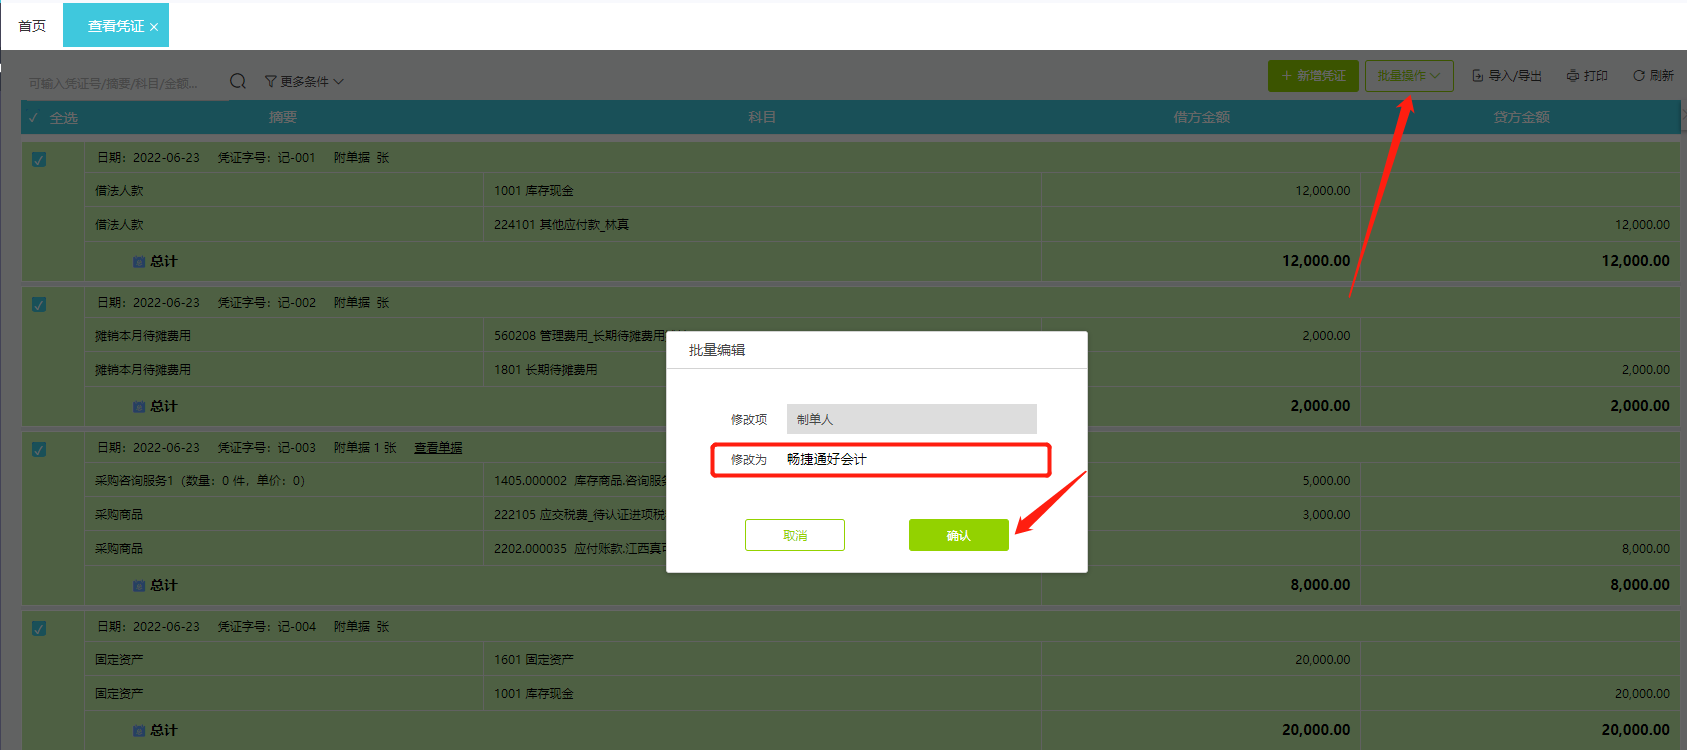Image resolution: width=1687 pixels, height=750 pixels.
Task: Click the 刷新 button label
Action: pyautogui.click(x=1662, y=76)
